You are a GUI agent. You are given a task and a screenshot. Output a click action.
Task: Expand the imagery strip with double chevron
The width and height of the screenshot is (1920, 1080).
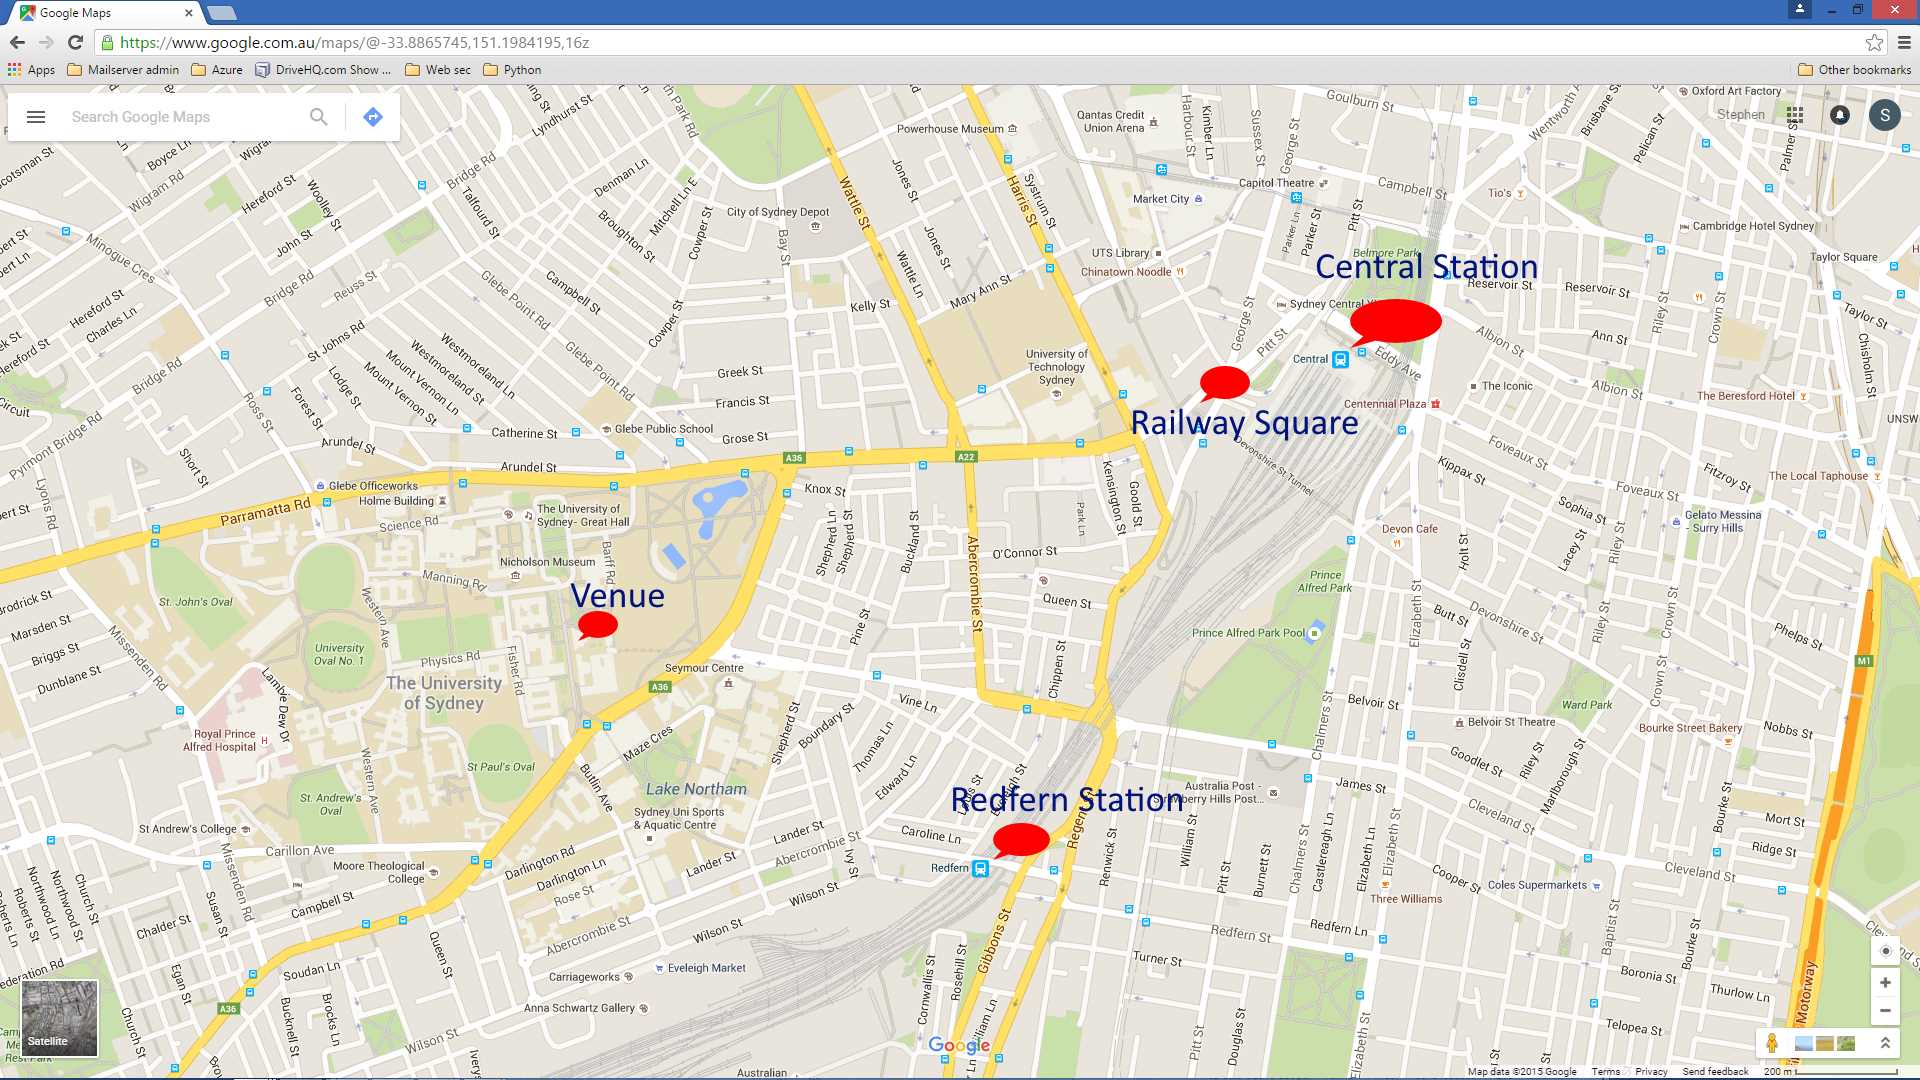[1885, 1043]
